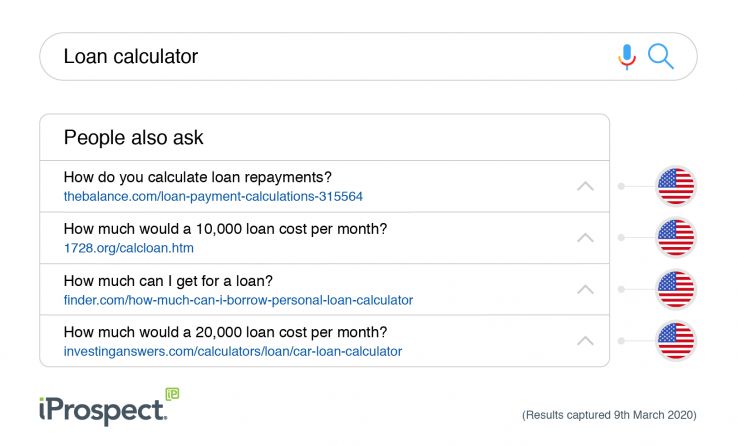Viewport: 738px width, 446px height.
Task: Select 'How do you calculate loan repayments?' question
Action: click(x=197, y=177)
